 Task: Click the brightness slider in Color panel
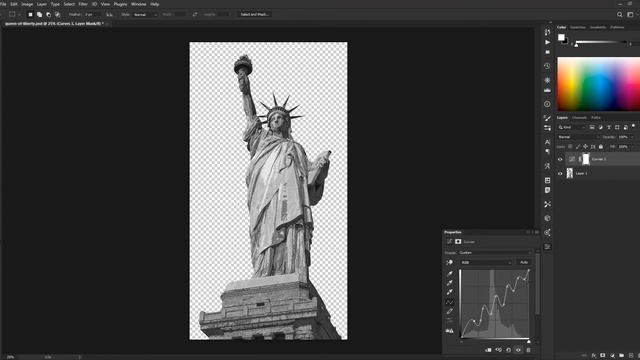click(600, 42)
